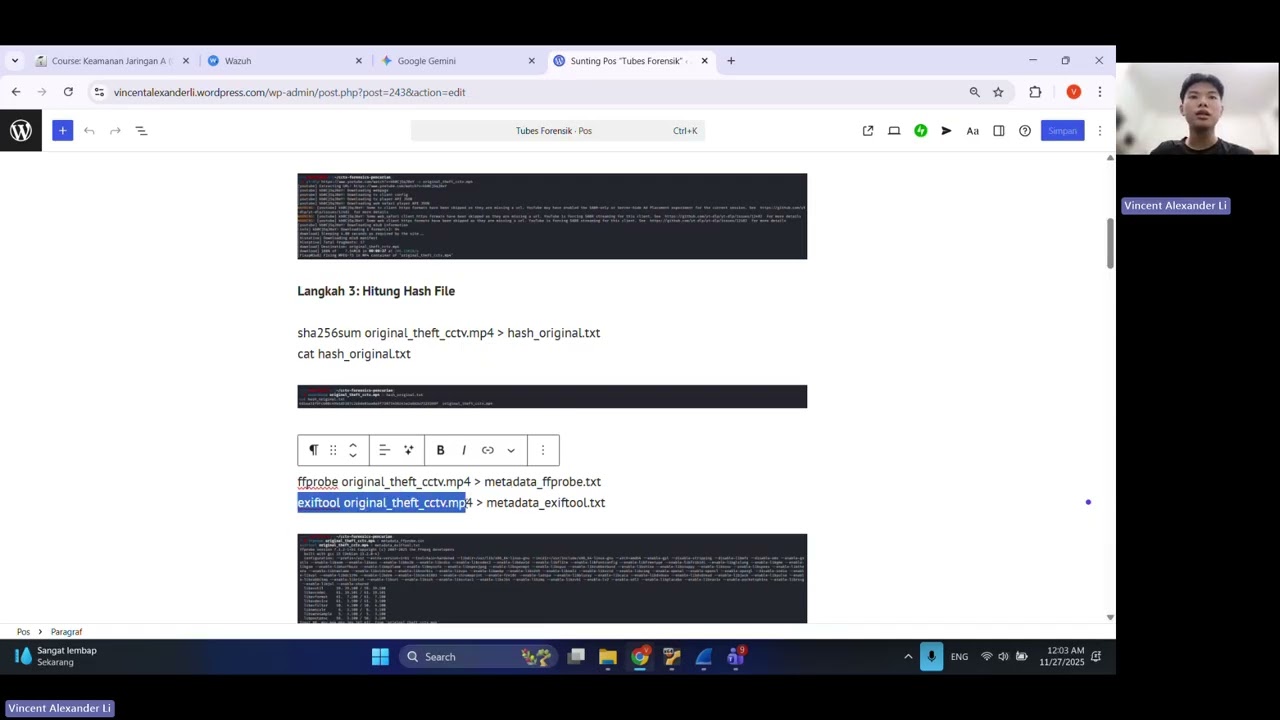1280x720 pixels.
Task: Toggle bold formatting
Action: click(x=440, y=450)
